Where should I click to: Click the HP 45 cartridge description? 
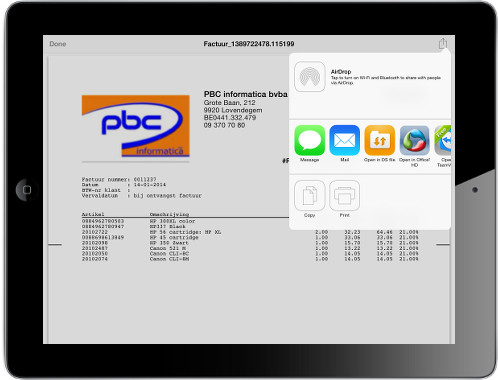pyautogui.click(x=174, y=237)
